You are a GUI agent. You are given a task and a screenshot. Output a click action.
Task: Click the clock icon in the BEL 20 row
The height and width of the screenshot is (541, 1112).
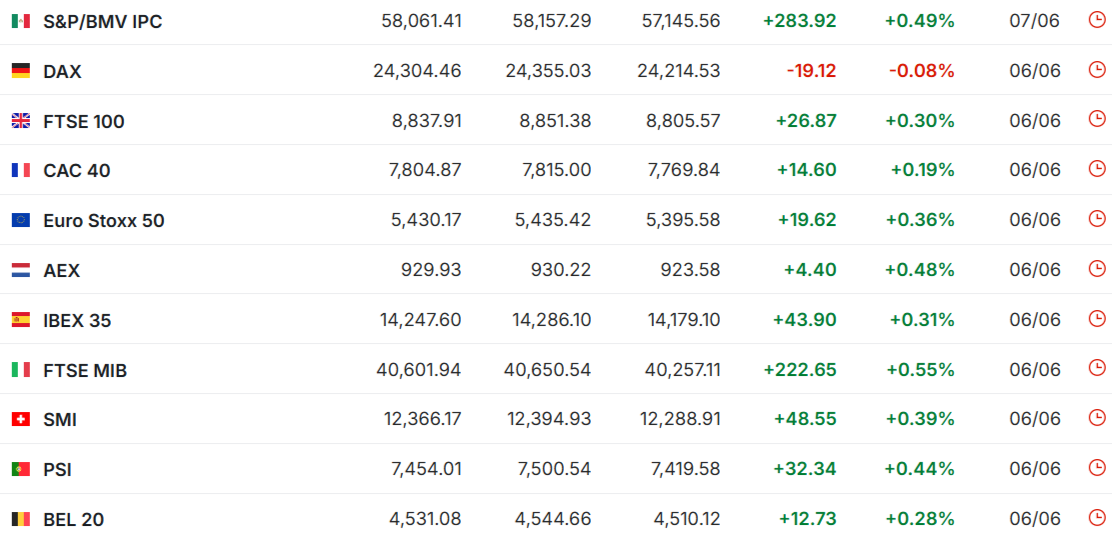[x=1096, y=517]
